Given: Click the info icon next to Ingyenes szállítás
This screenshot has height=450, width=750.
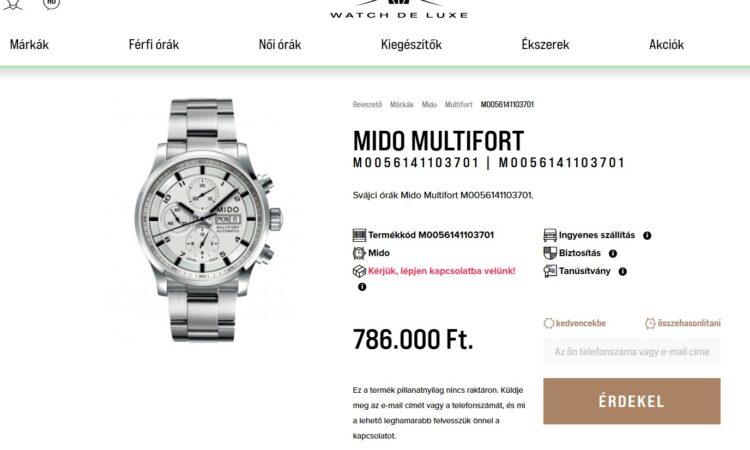Looking at the screenshot, I should coord(647,235).
